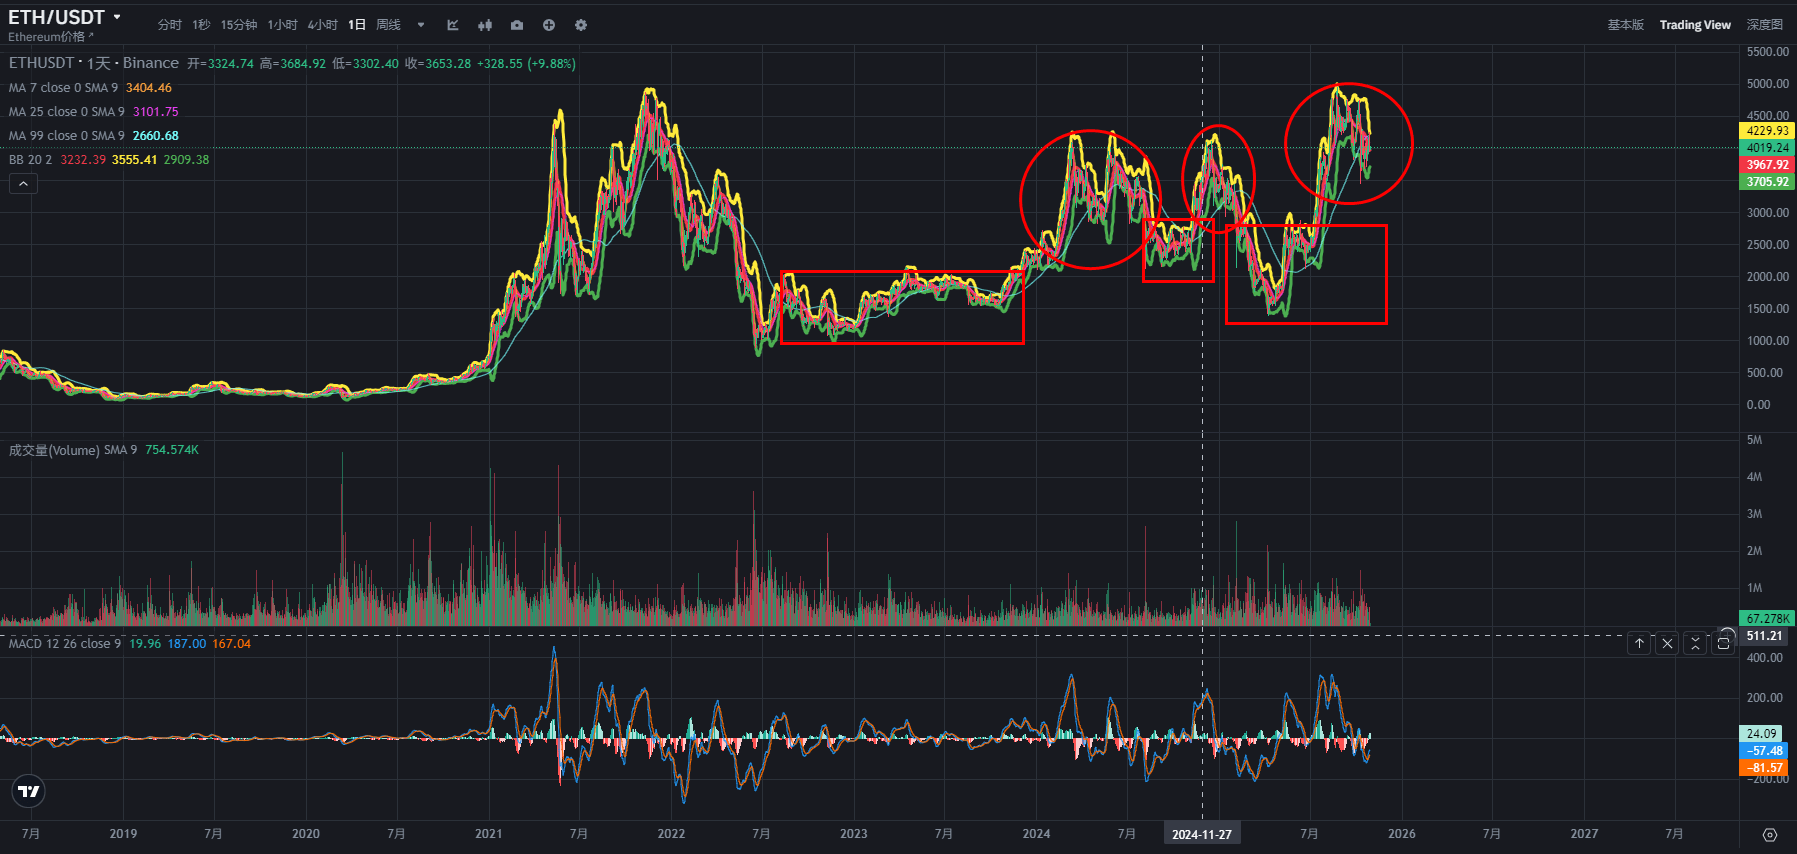
Task: Collapse the MACD pane with double chevron
Action: tap(1695, 644)
